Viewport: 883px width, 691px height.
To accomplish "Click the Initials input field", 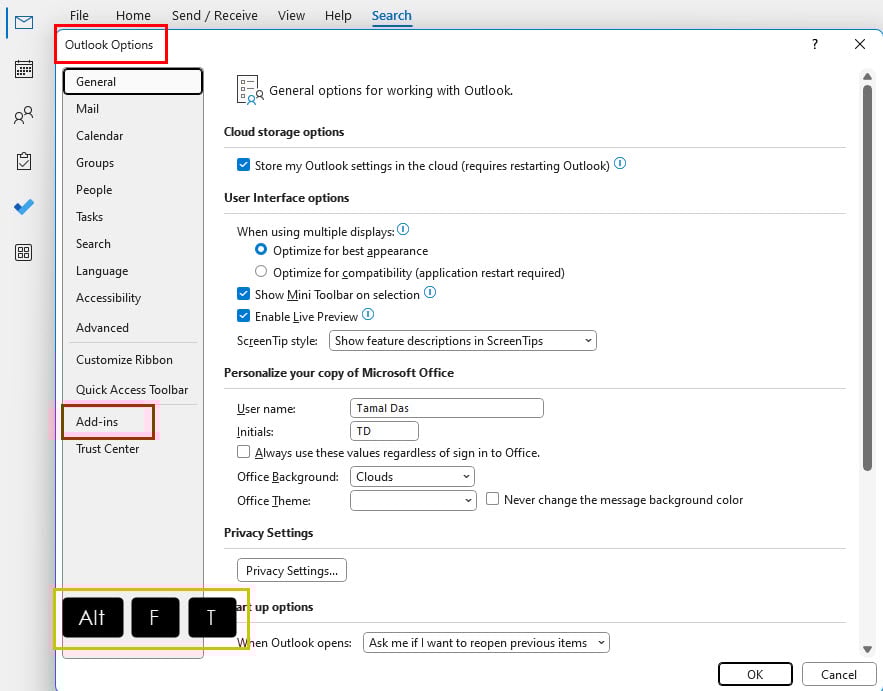I will click(384, 431).
